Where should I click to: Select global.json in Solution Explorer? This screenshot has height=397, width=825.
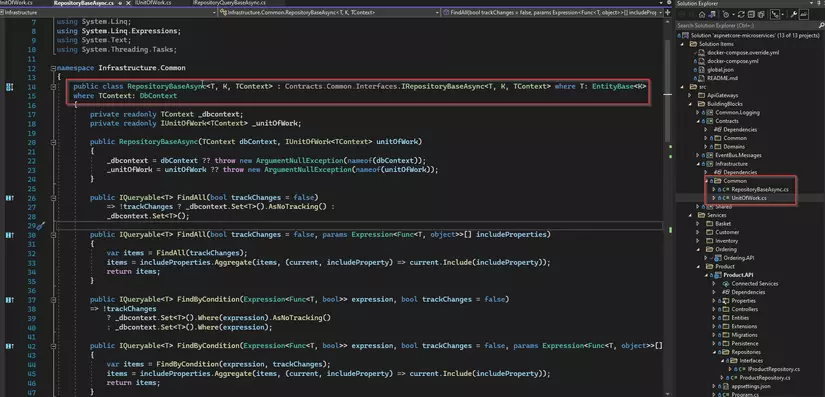[x=720, y=69]
